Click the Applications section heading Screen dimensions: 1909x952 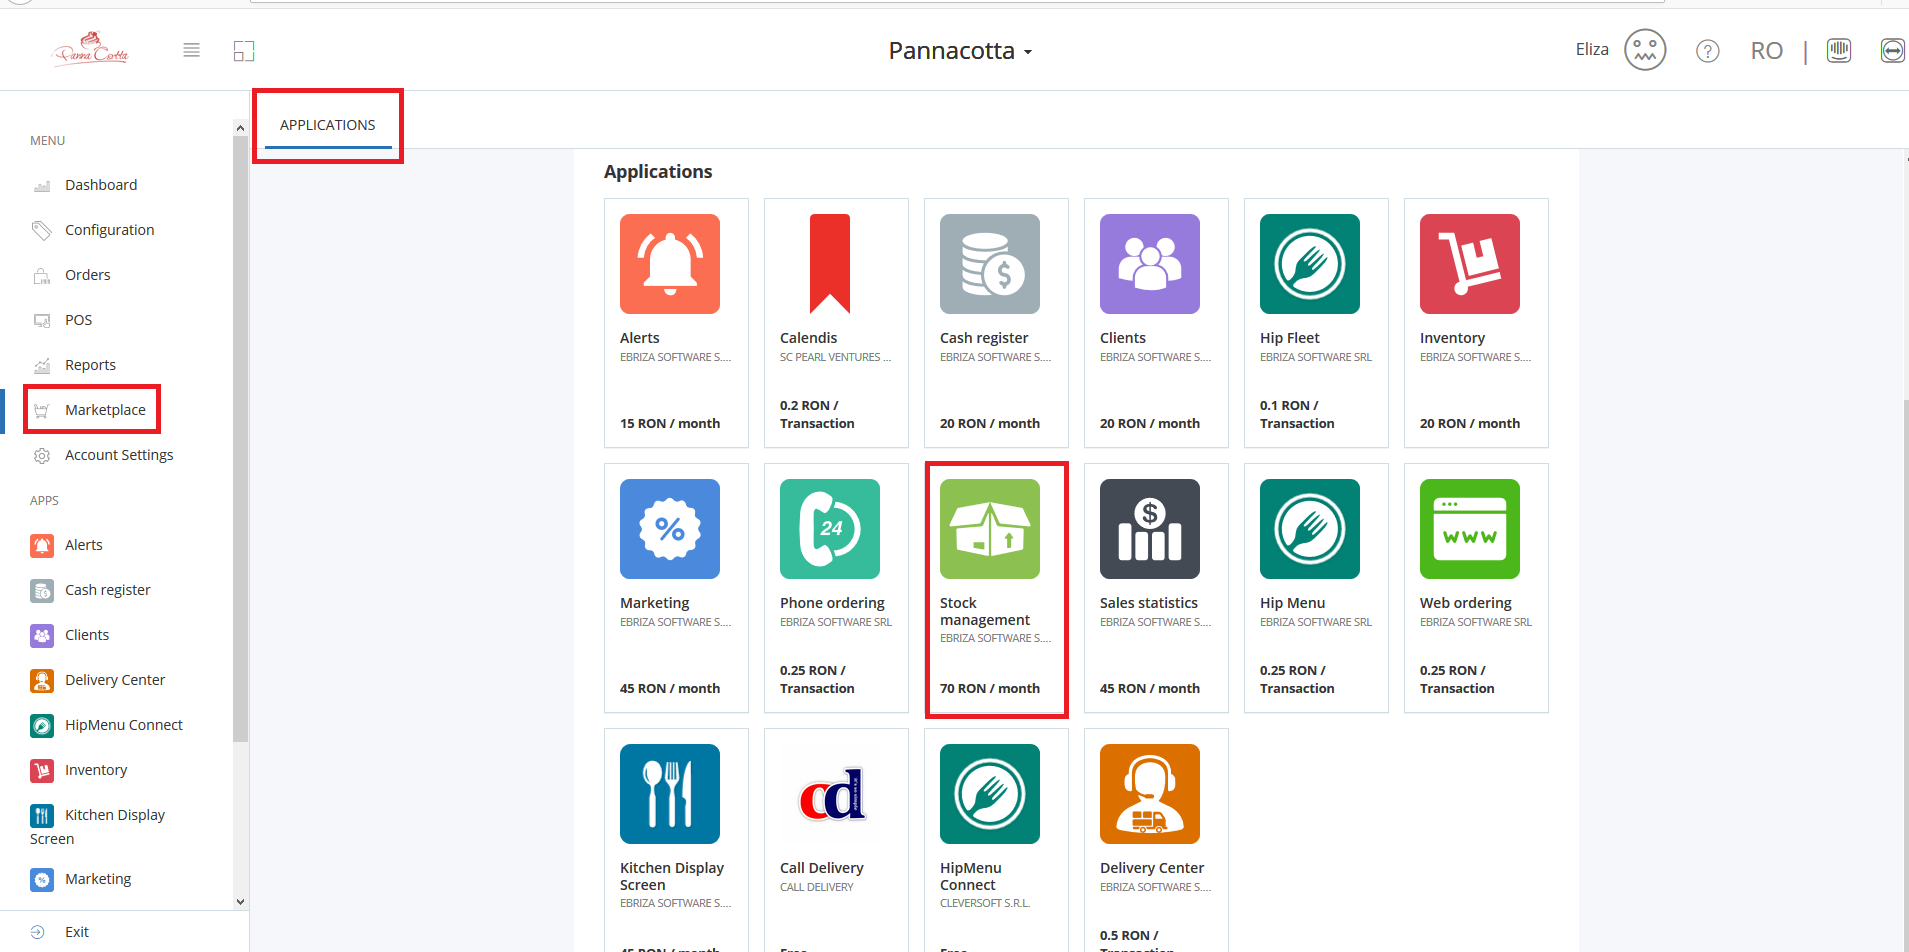pyautogui.click(x=658, y=172)
